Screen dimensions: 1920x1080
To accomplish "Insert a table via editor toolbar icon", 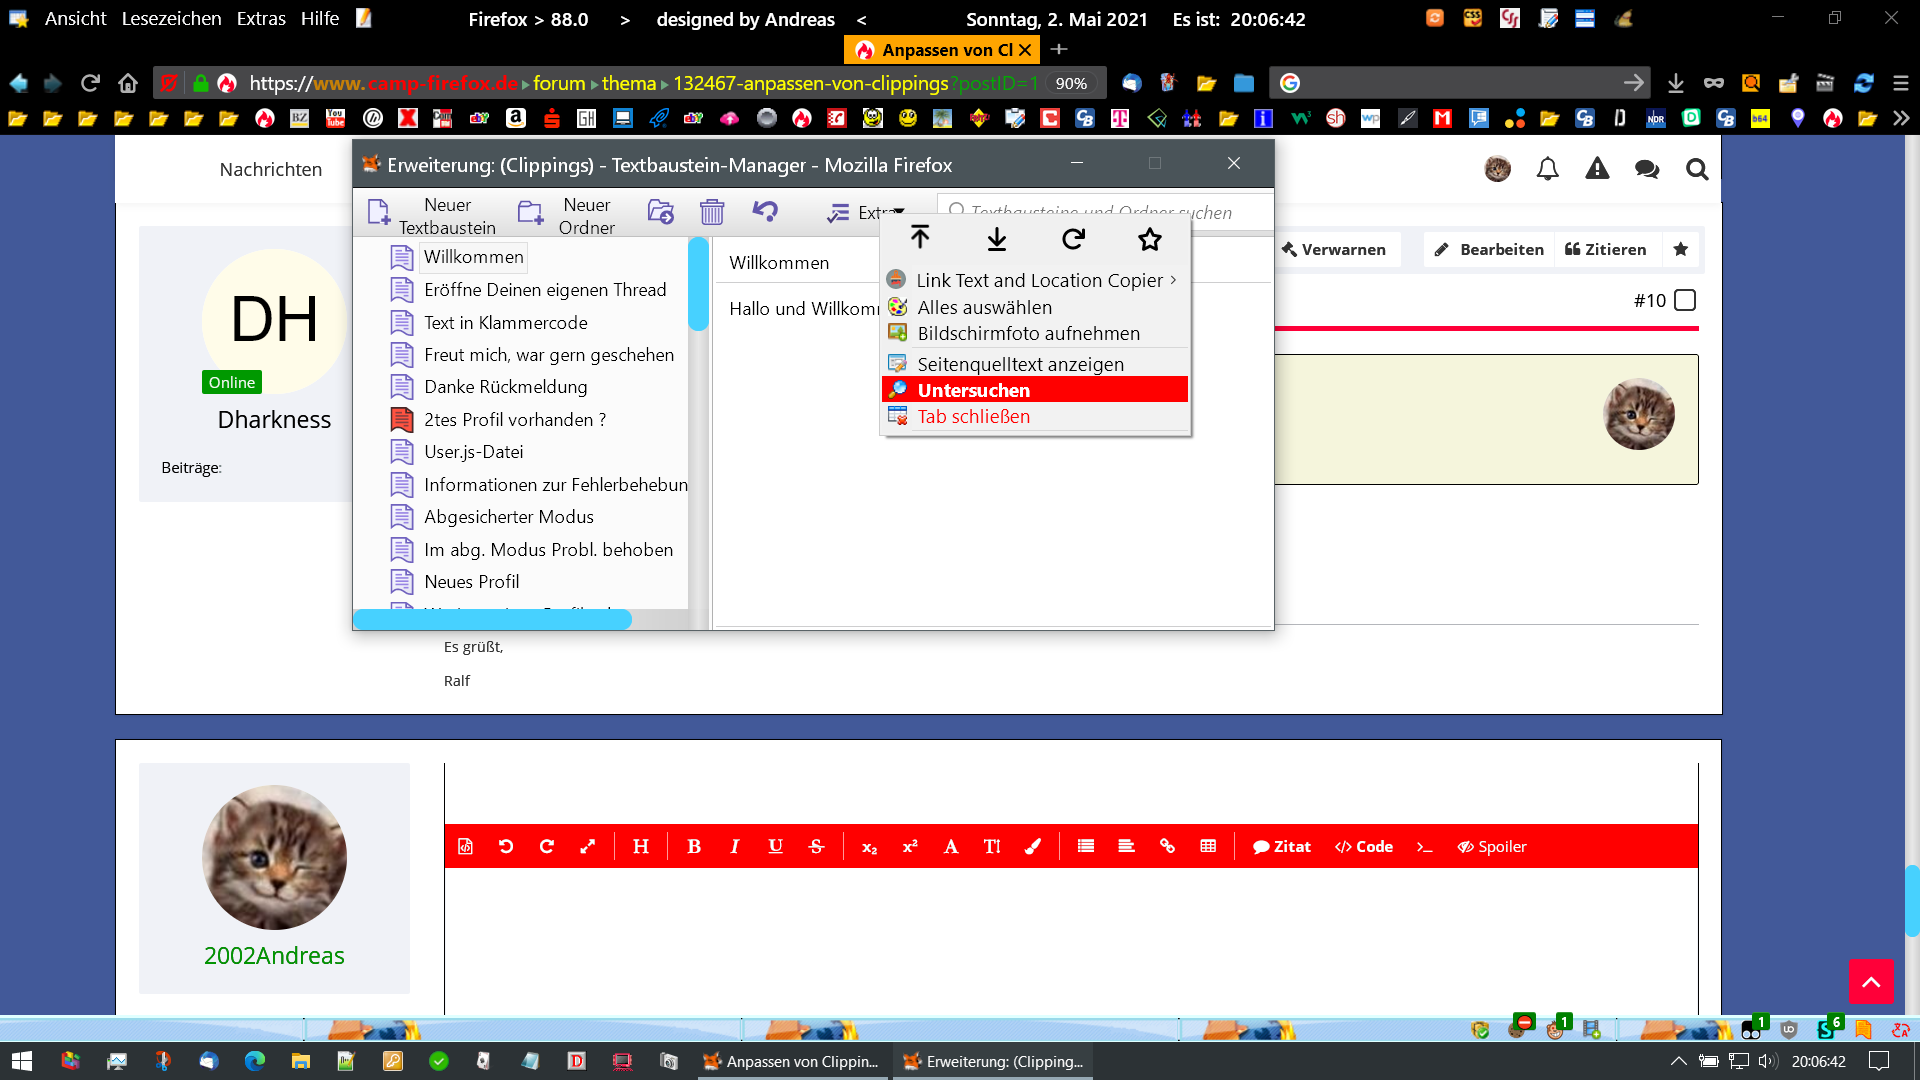I will pos(1208,847).
